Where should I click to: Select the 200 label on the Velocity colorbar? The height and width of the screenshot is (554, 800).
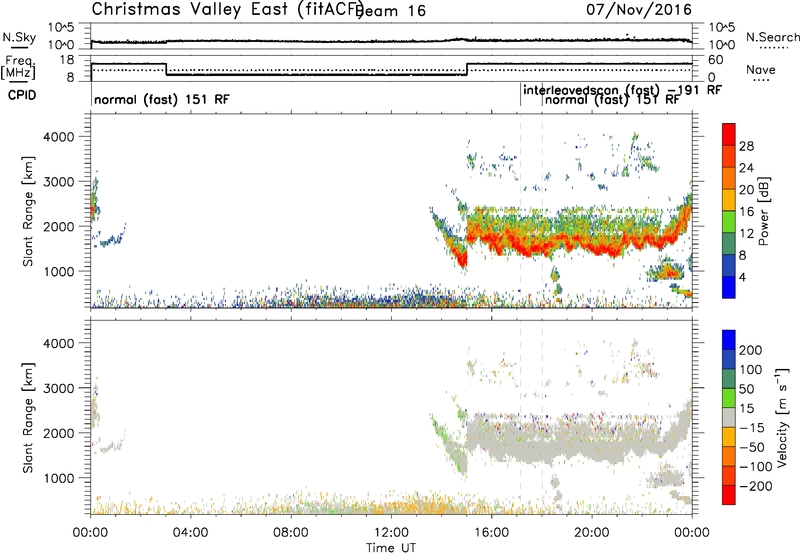751,350
